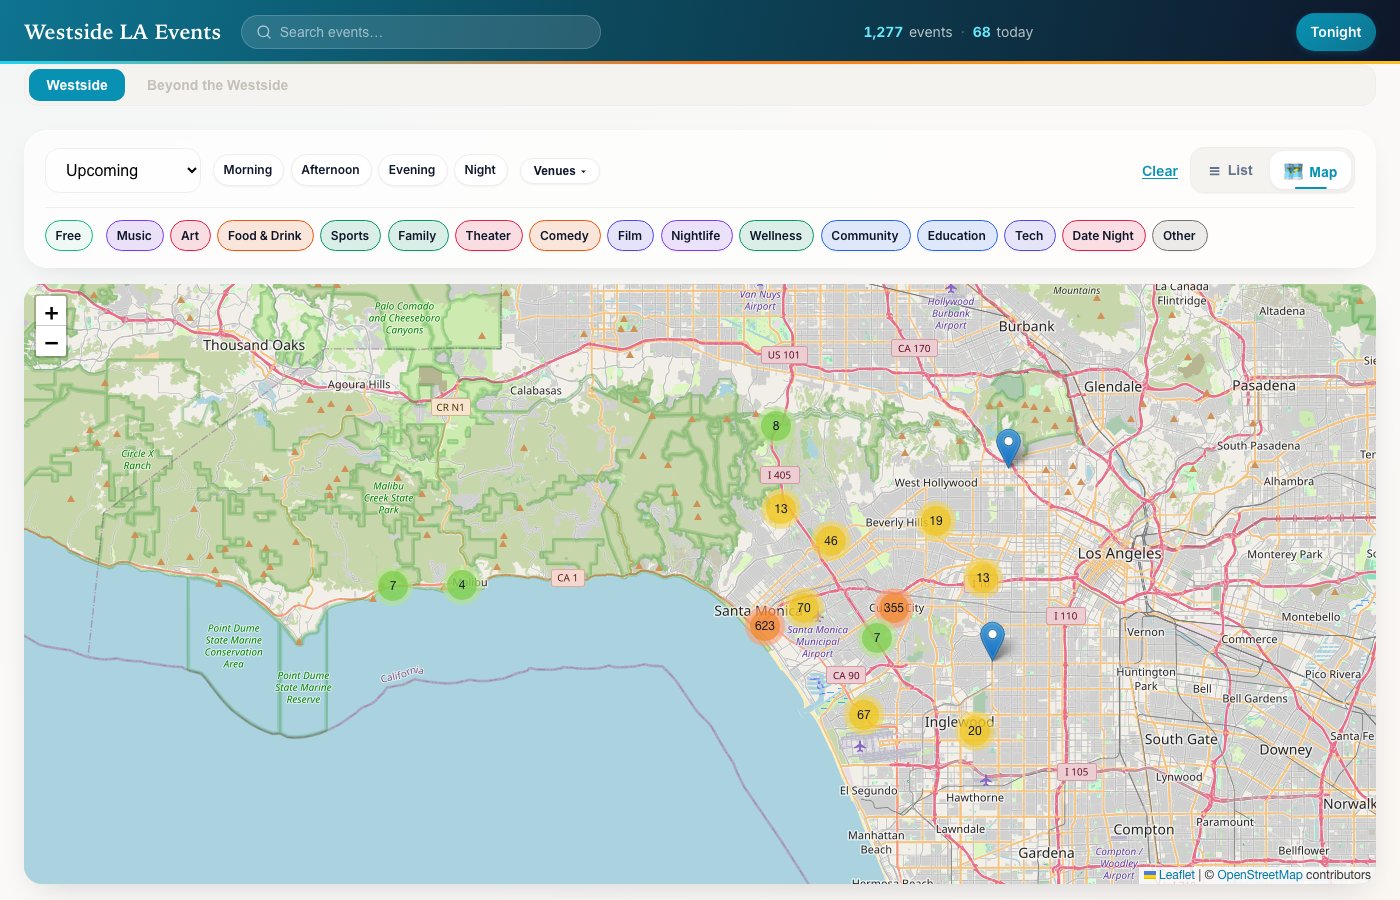Open the 46 events cluster marker
Viewport: 1400px width, 900px height.
click(x=831, y=541)
